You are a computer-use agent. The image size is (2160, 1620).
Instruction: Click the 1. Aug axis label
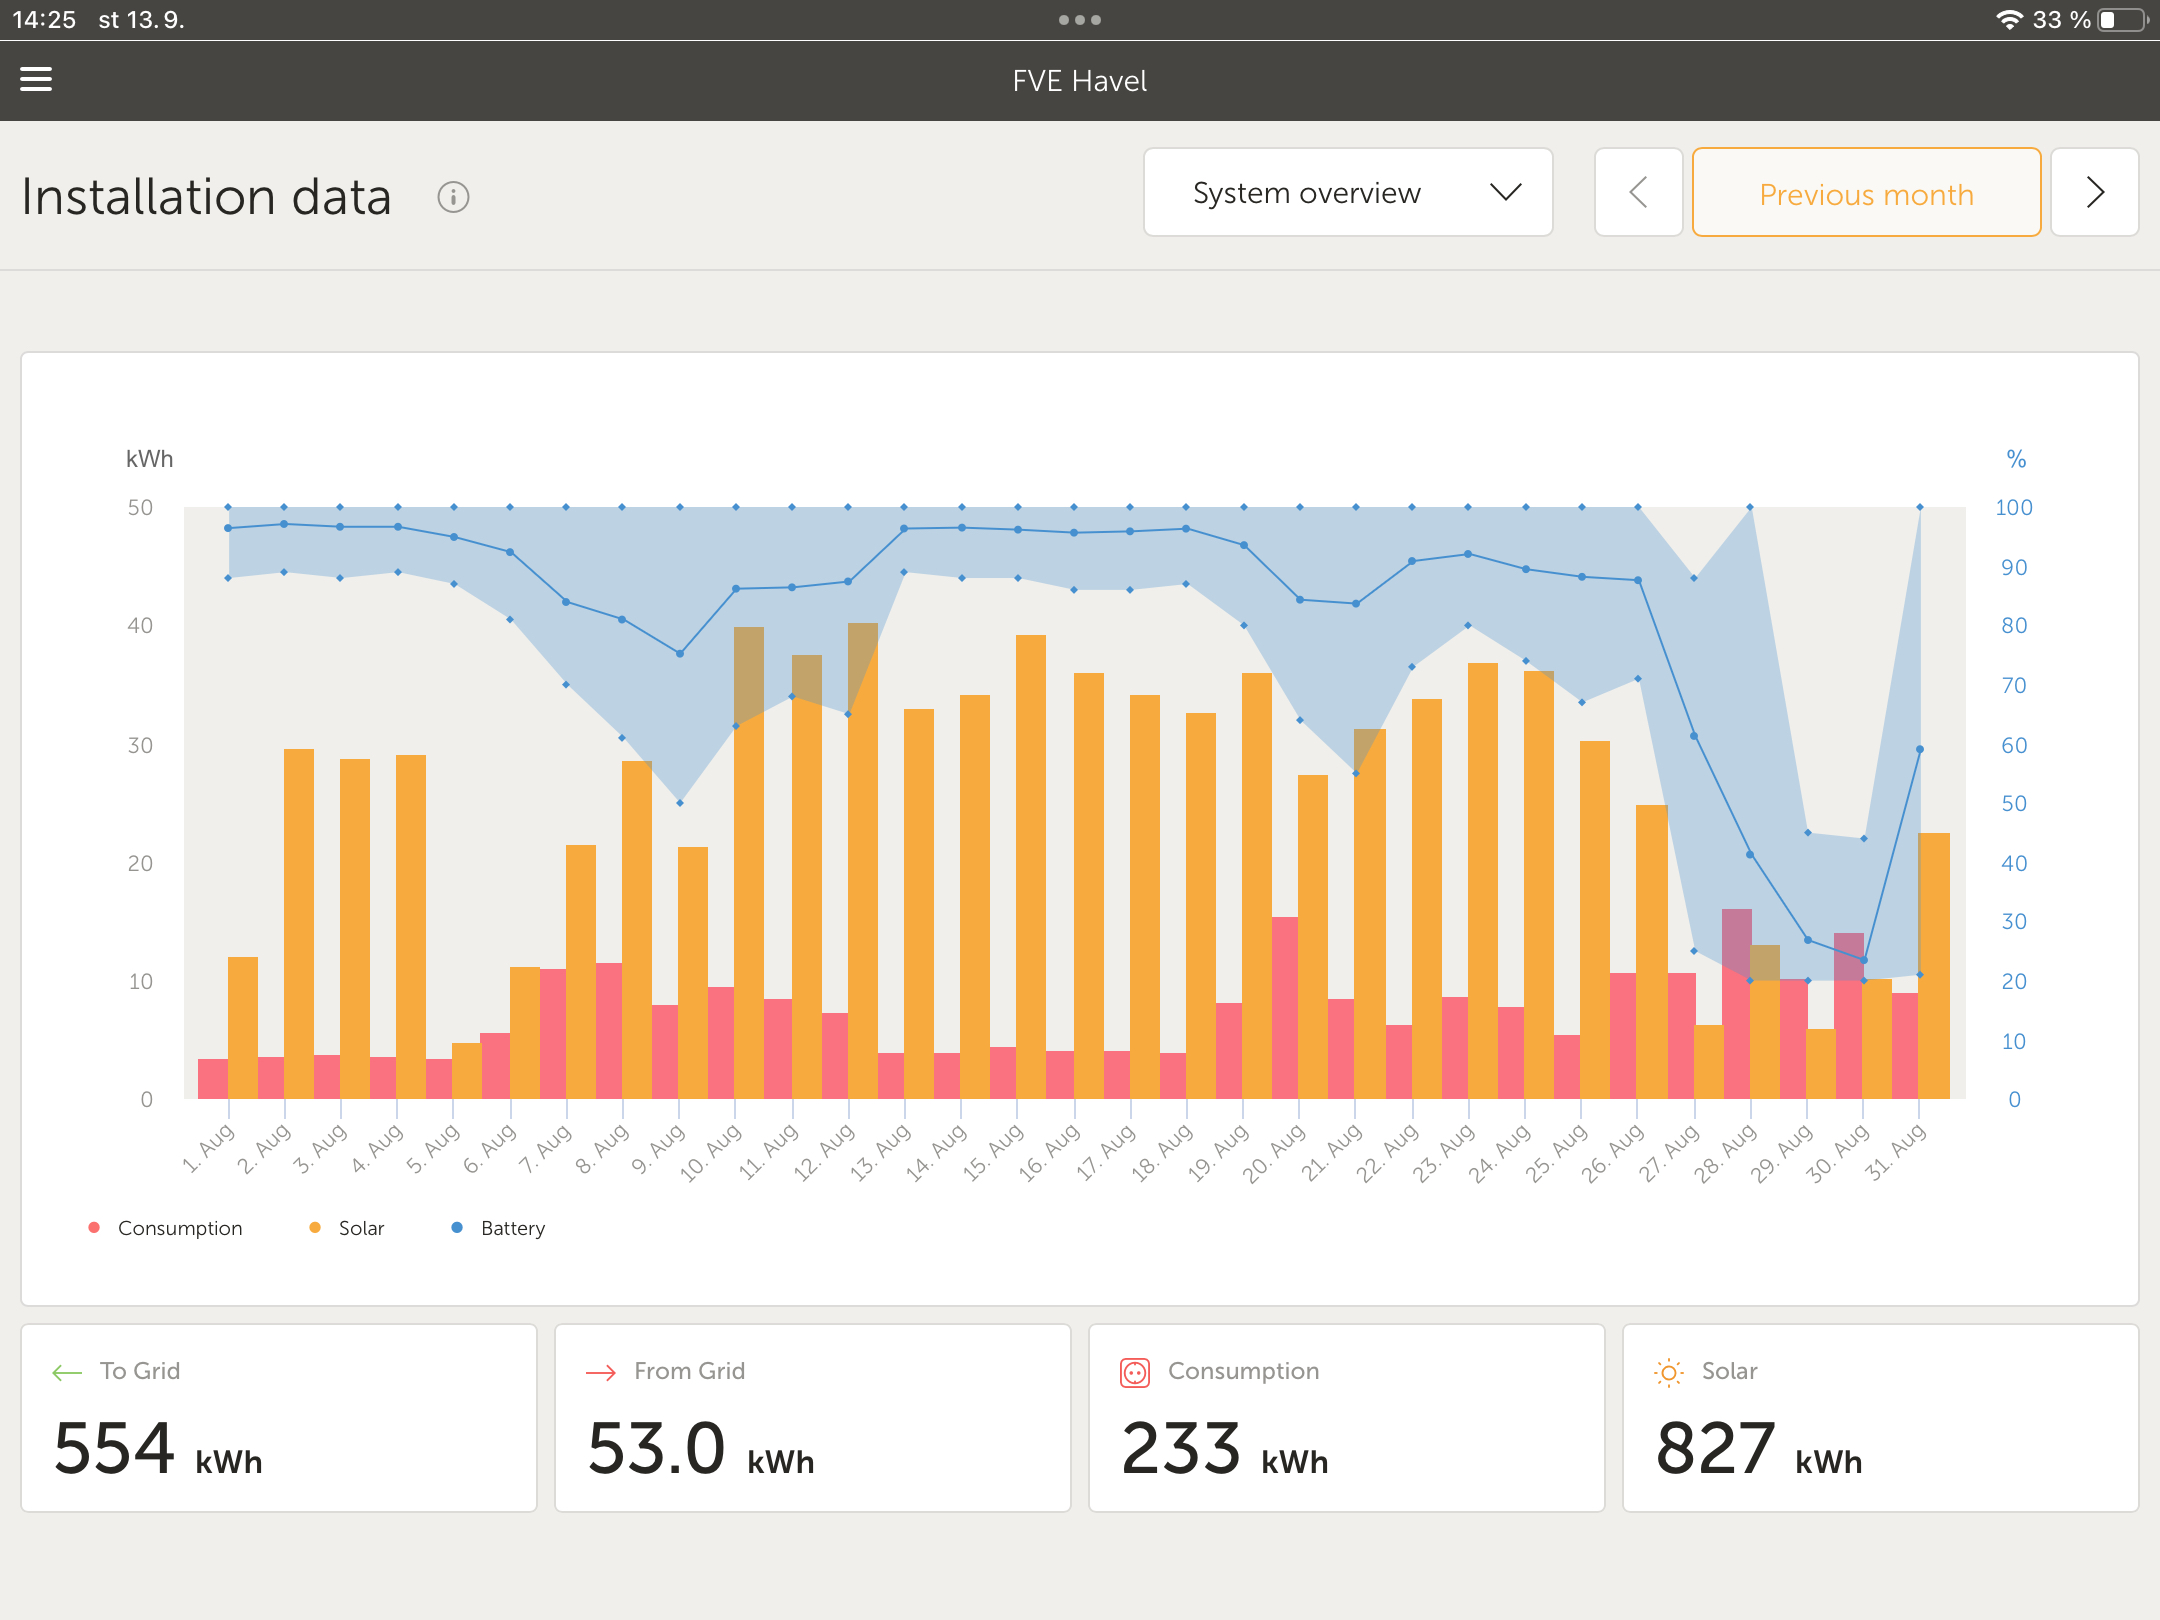point(209,1148)
